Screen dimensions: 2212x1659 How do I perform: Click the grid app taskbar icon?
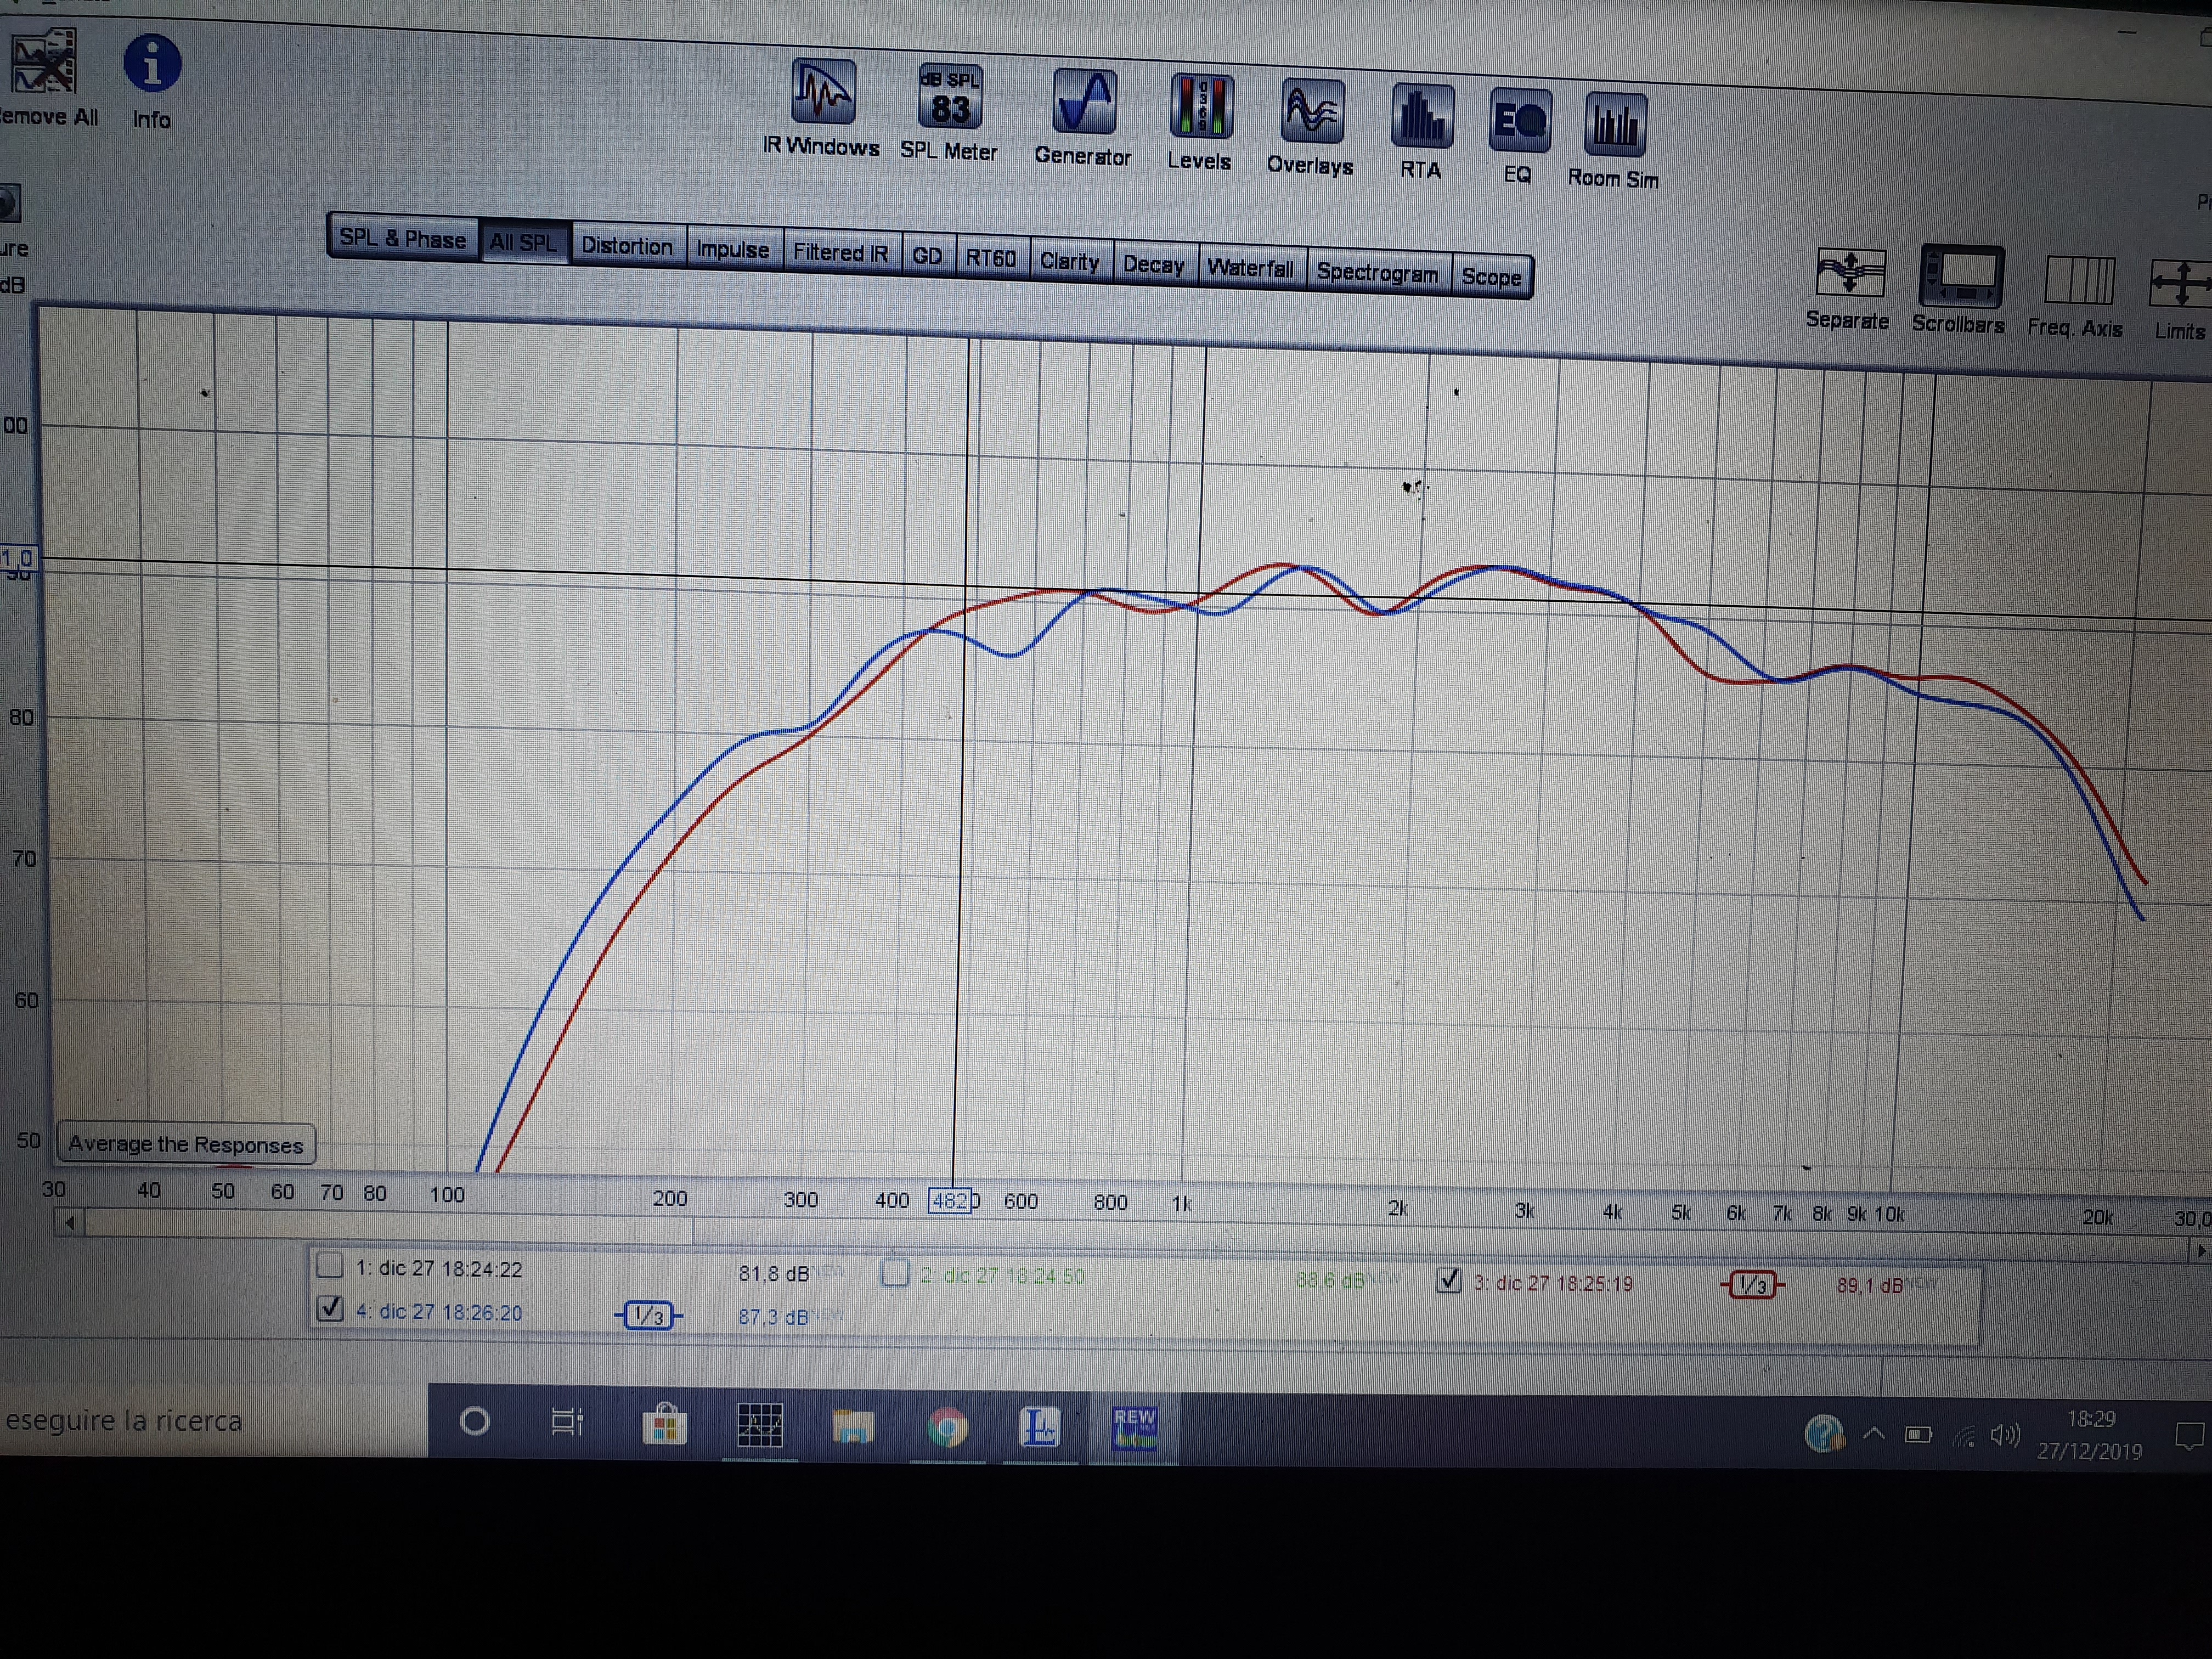click(759, 1425)
